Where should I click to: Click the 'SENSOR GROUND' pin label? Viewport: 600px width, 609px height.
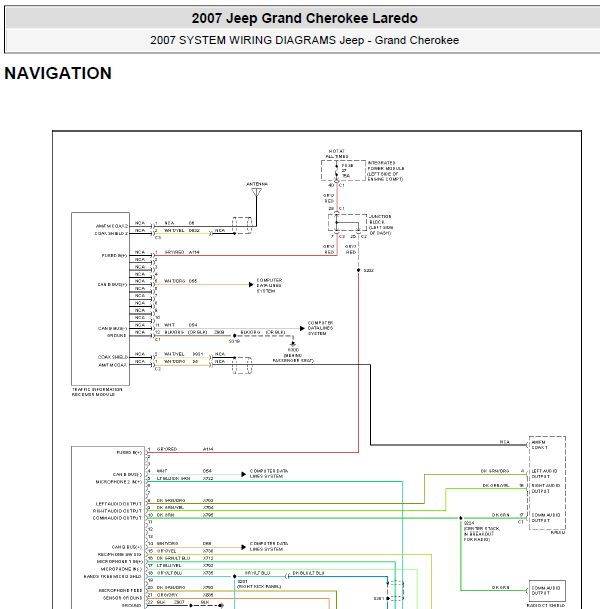click(x=122, y=598)
